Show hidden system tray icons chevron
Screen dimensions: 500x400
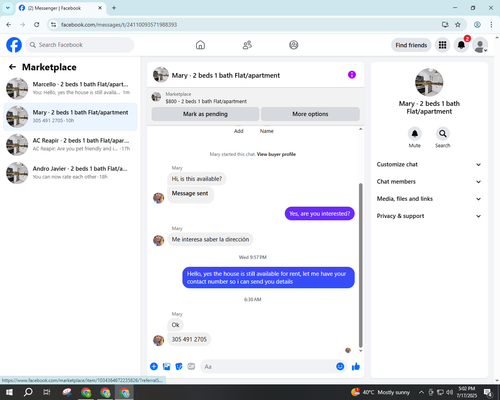point(421,392)
